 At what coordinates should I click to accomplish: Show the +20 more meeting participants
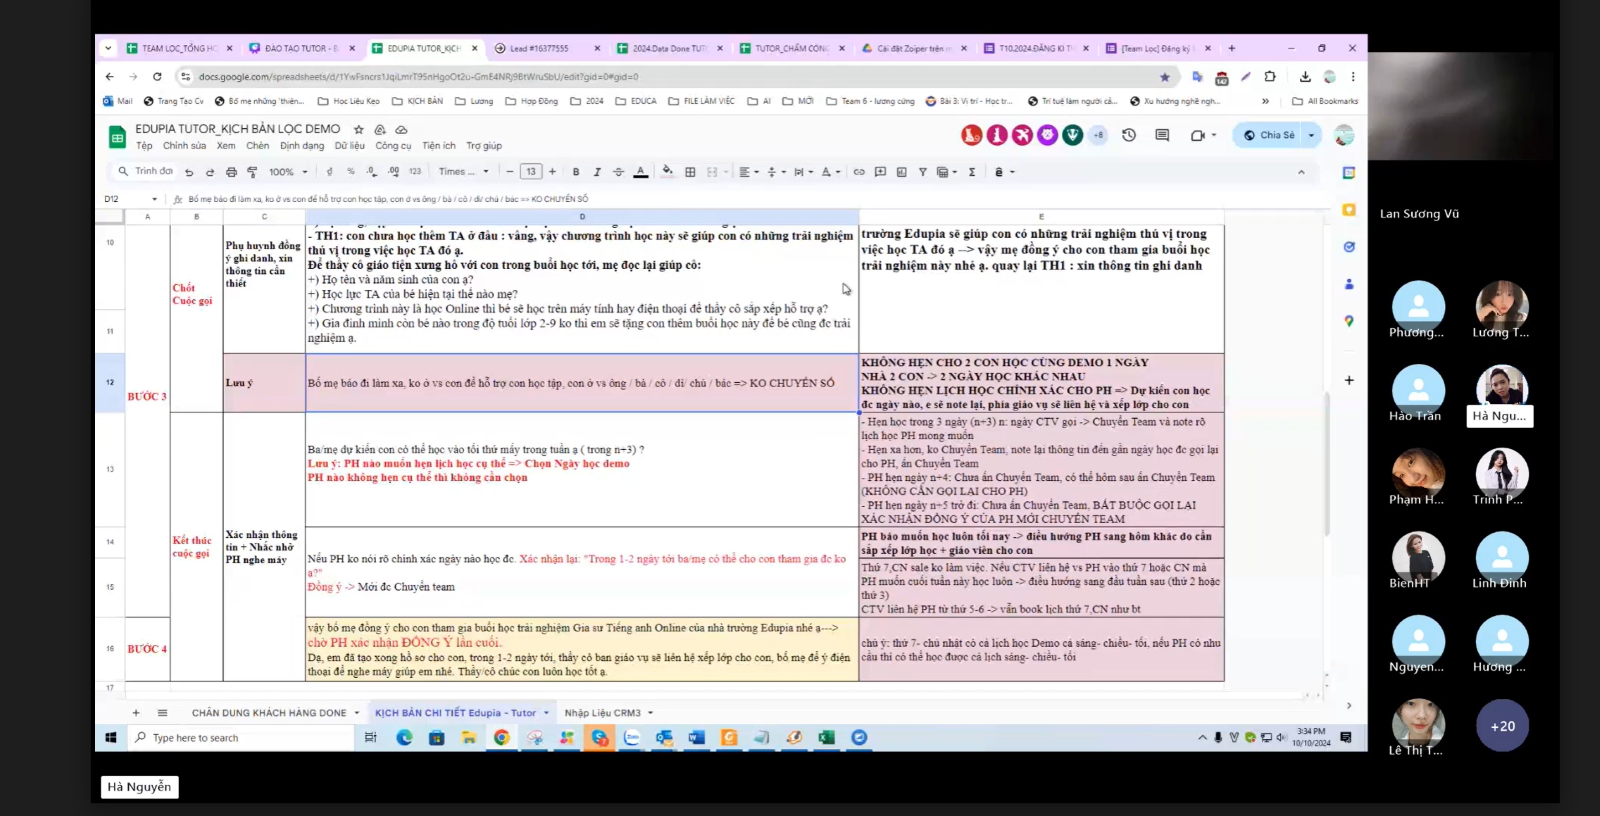tap(1502, 726)
